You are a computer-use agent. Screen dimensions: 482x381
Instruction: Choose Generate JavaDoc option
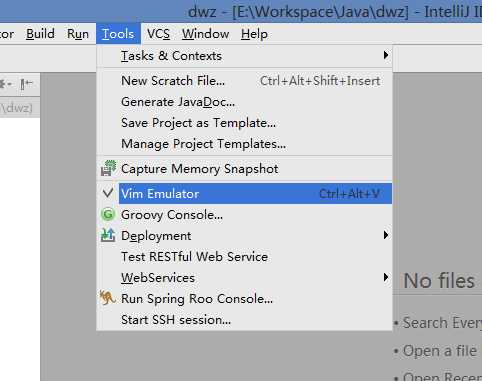click(x=244, y=102)
